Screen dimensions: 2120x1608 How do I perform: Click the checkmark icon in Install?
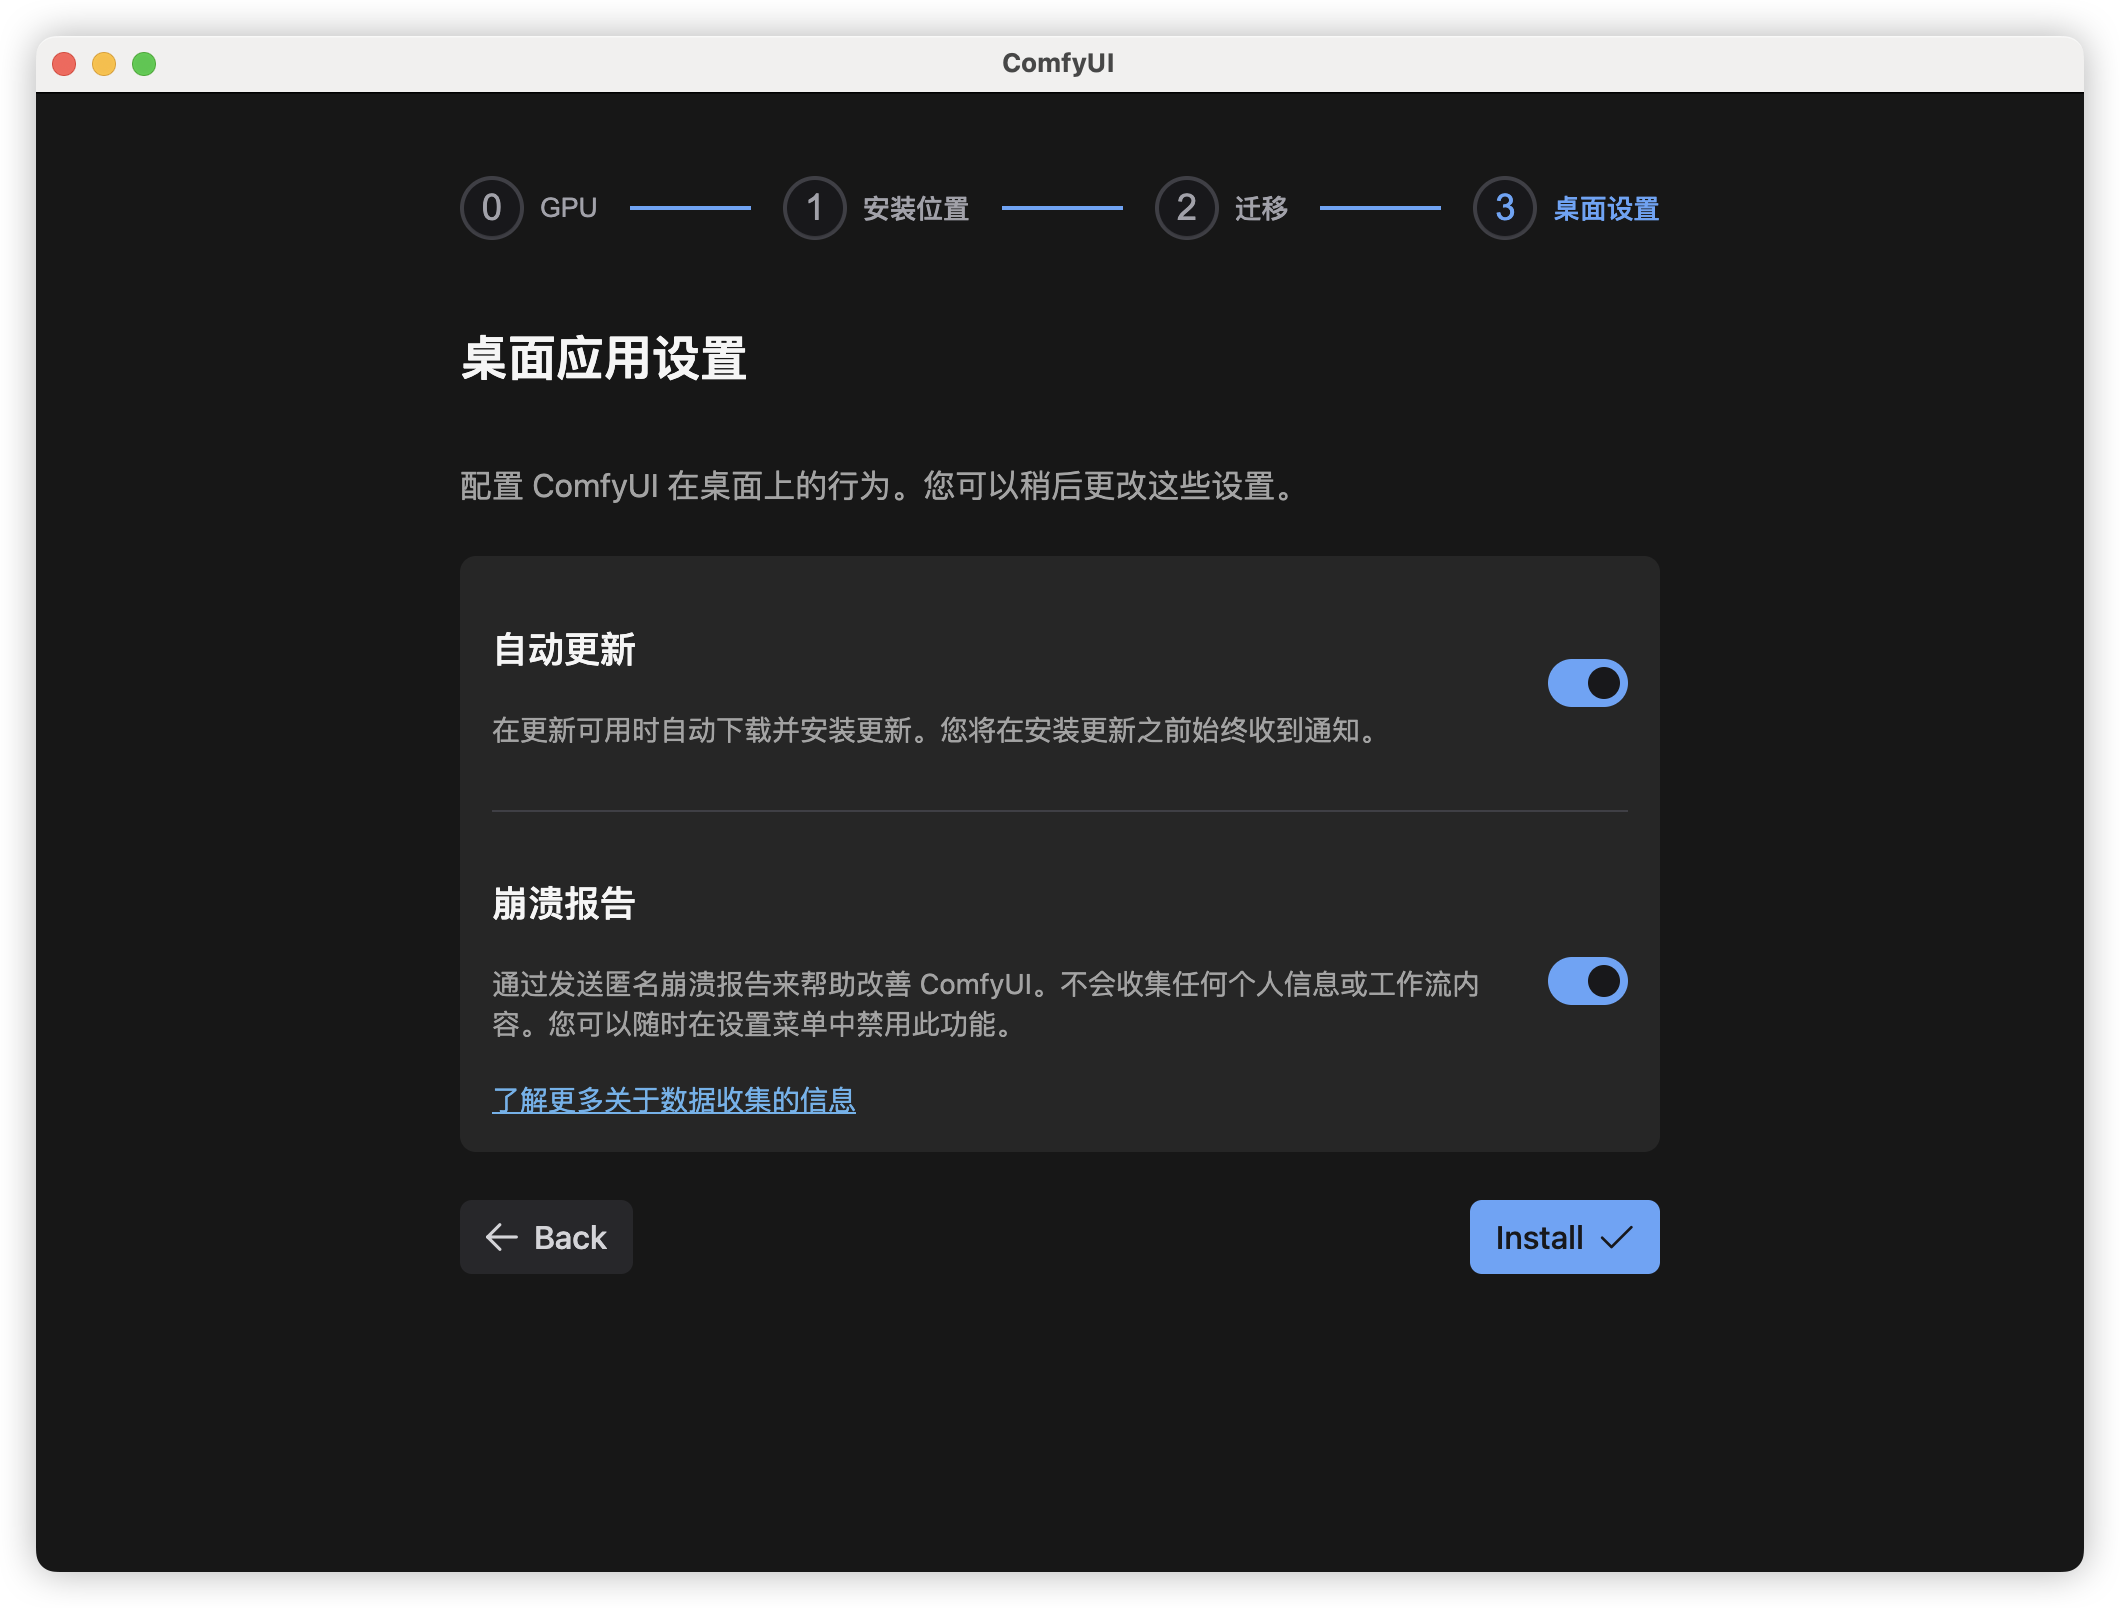click(1616, 1238)
